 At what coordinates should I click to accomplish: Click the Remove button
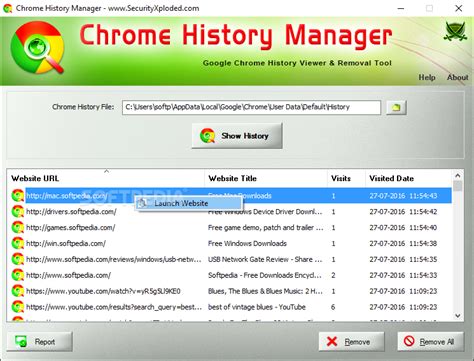351,342
